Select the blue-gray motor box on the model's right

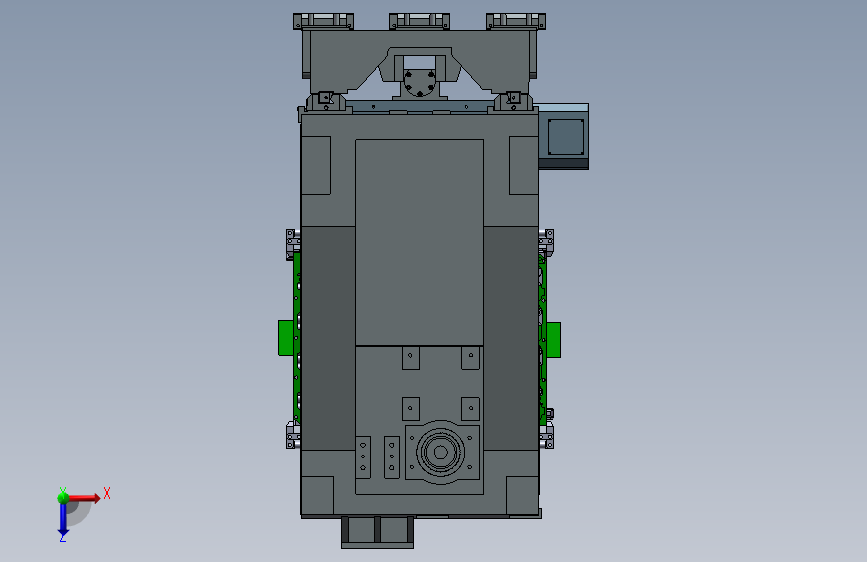click(564, 137)
